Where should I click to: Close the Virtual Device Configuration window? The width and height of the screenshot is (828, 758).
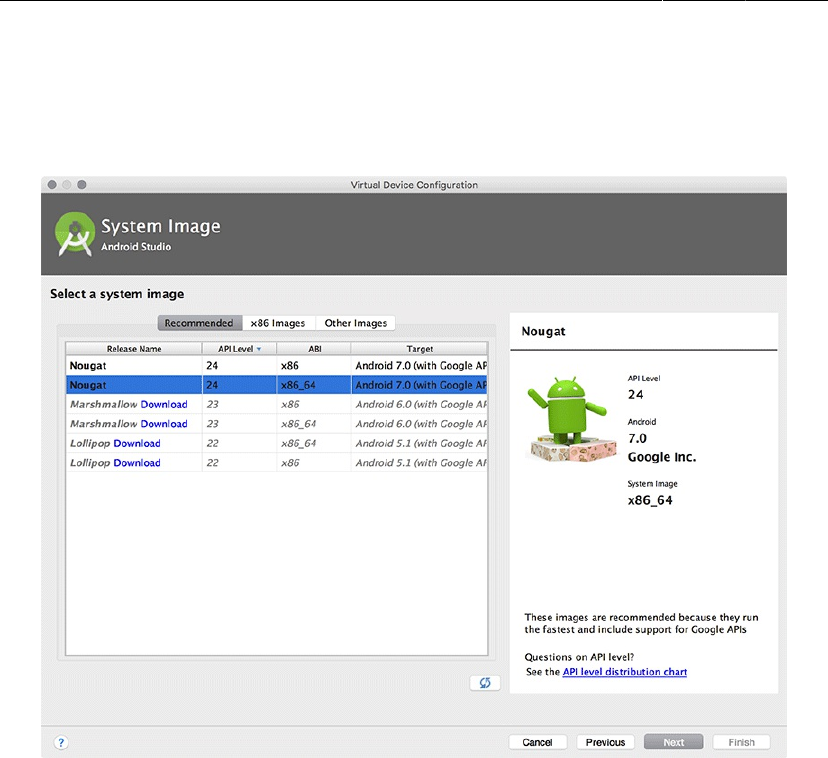click(x=52, y=184)
